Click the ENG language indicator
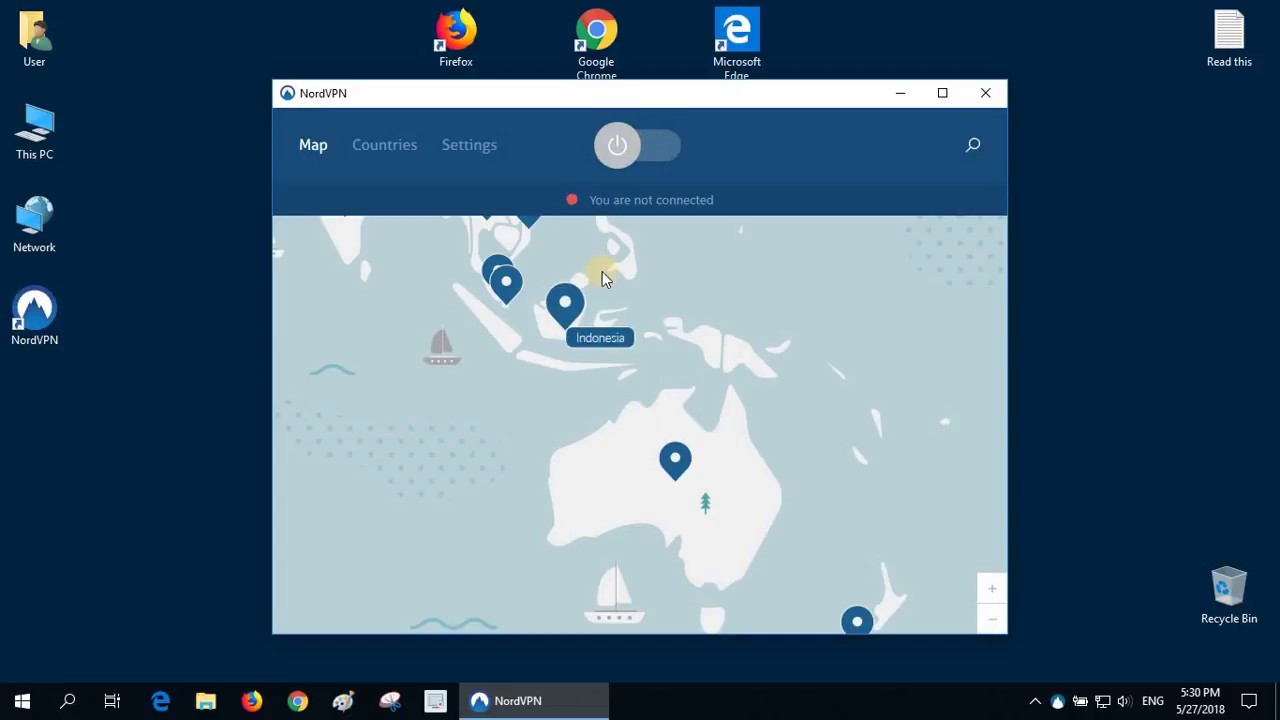 coord(1152,701)
